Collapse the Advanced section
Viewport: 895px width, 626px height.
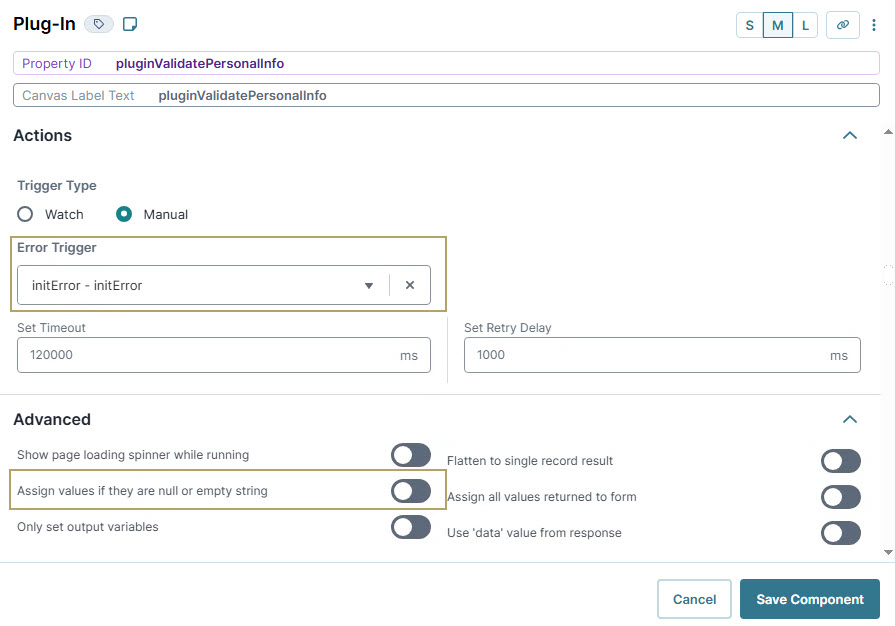click(x=849, y=419)
